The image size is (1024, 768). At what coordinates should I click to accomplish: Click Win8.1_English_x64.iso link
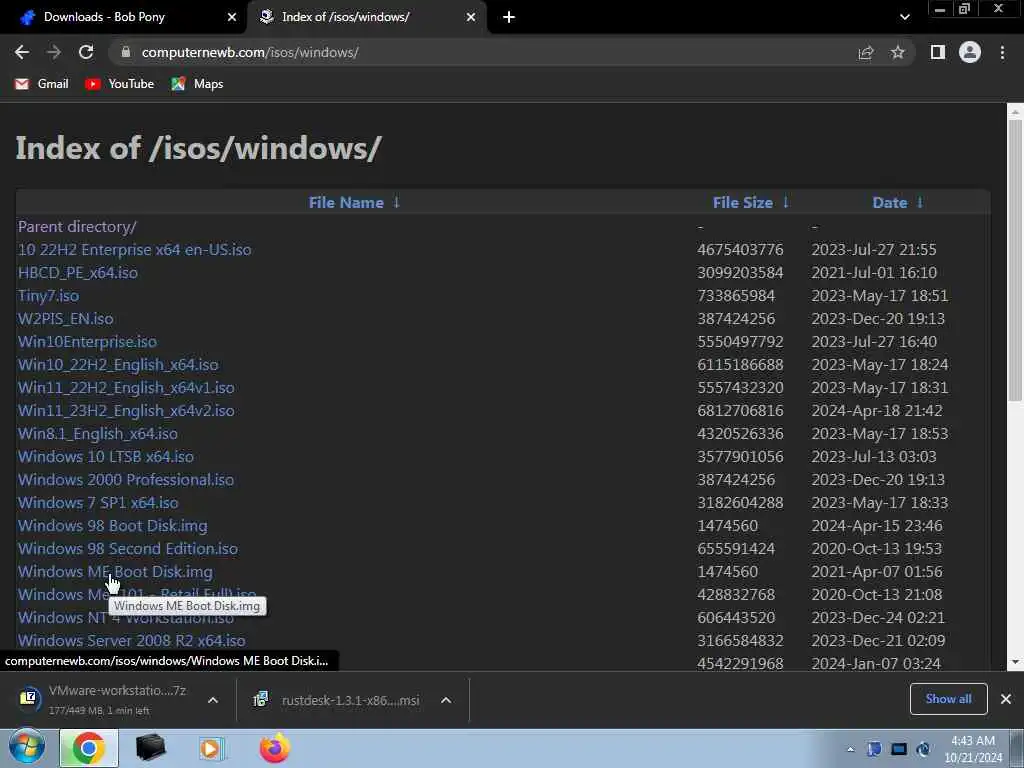point(97,434)
